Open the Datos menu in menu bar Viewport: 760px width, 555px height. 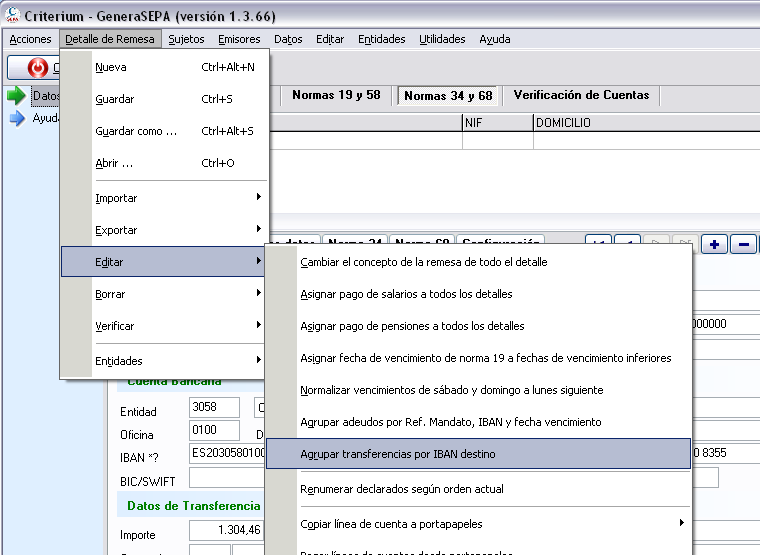[x=288, y=39]
